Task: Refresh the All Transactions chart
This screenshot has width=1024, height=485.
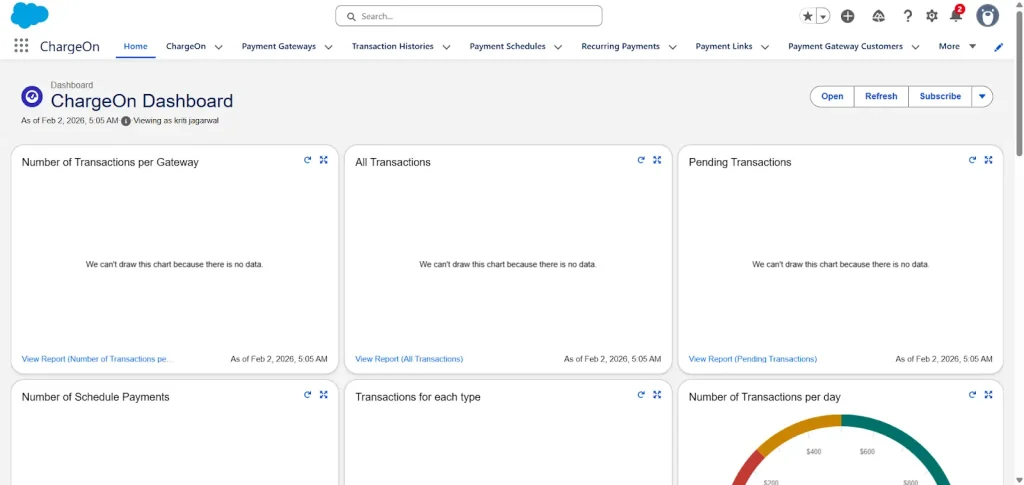Action: point(641,160)
